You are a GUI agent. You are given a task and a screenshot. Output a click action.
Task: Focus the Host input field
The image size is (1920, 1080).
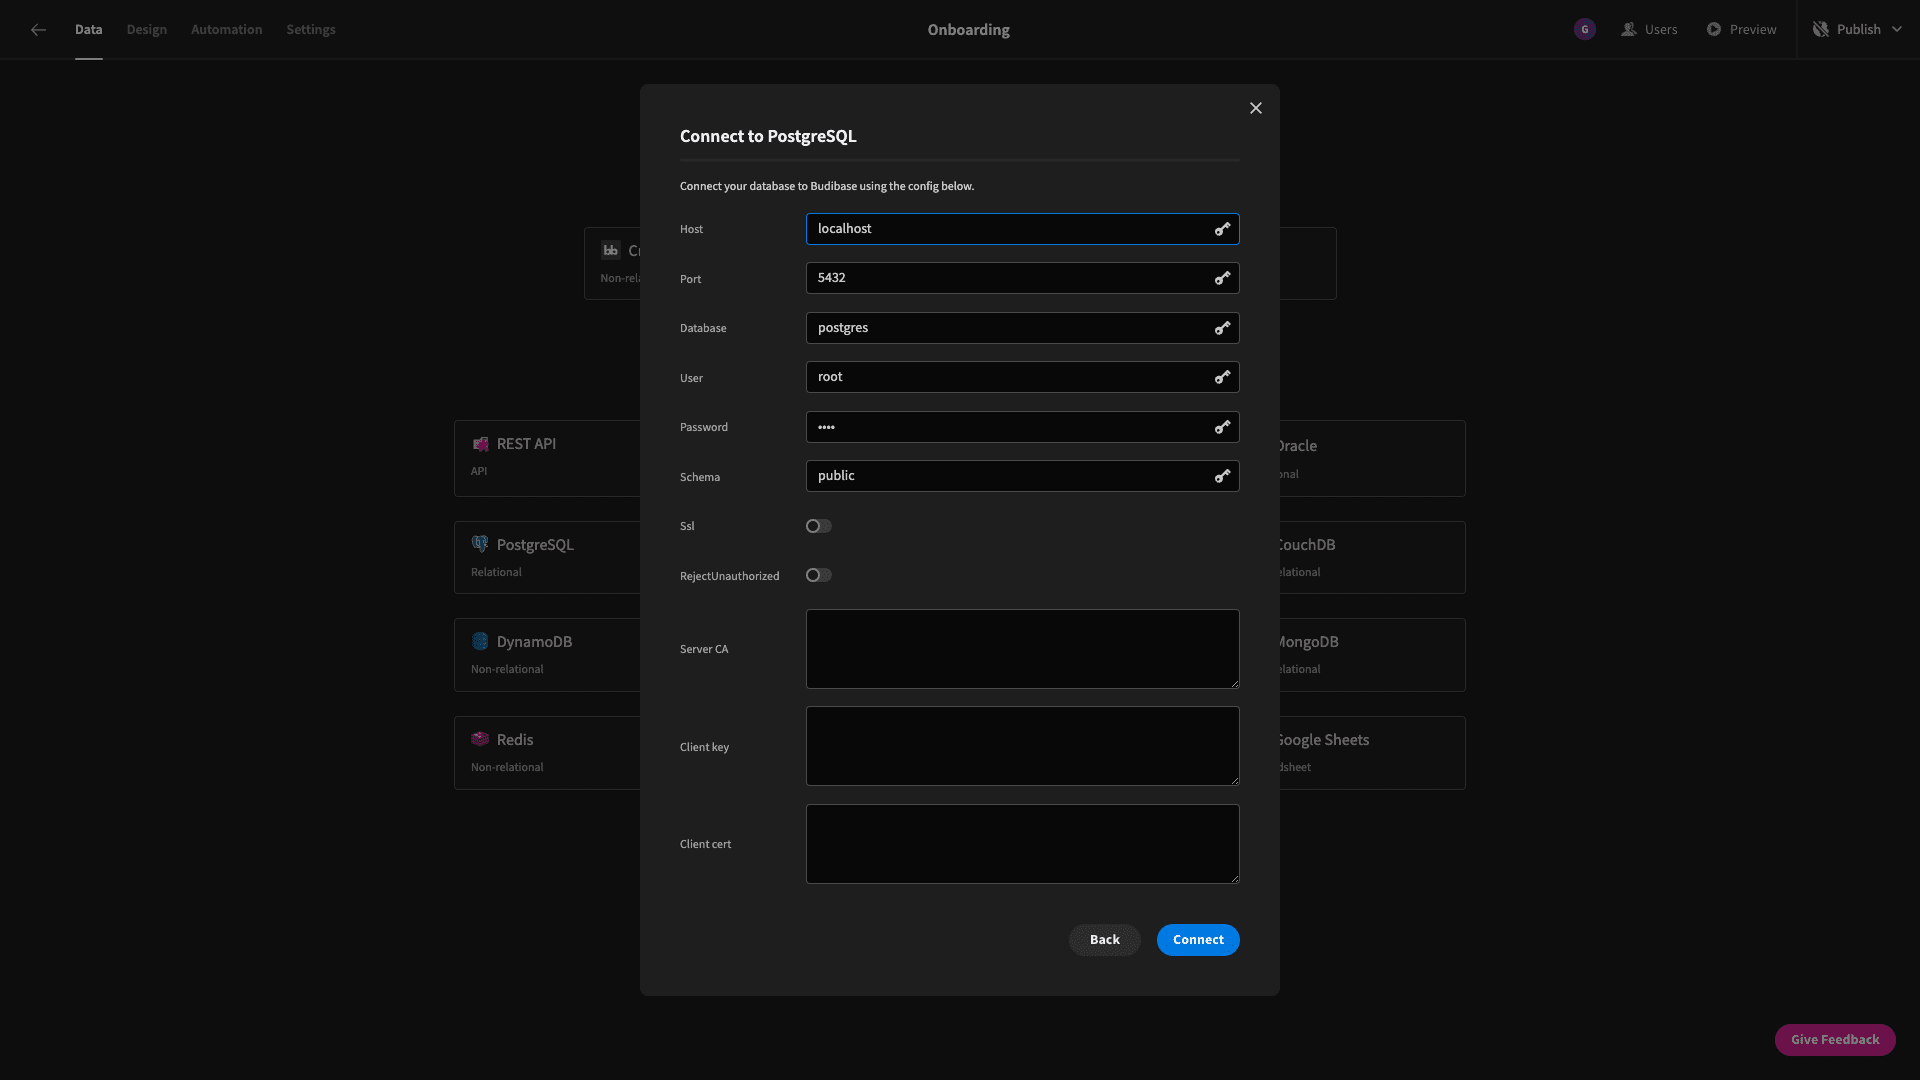(1022, 229)
